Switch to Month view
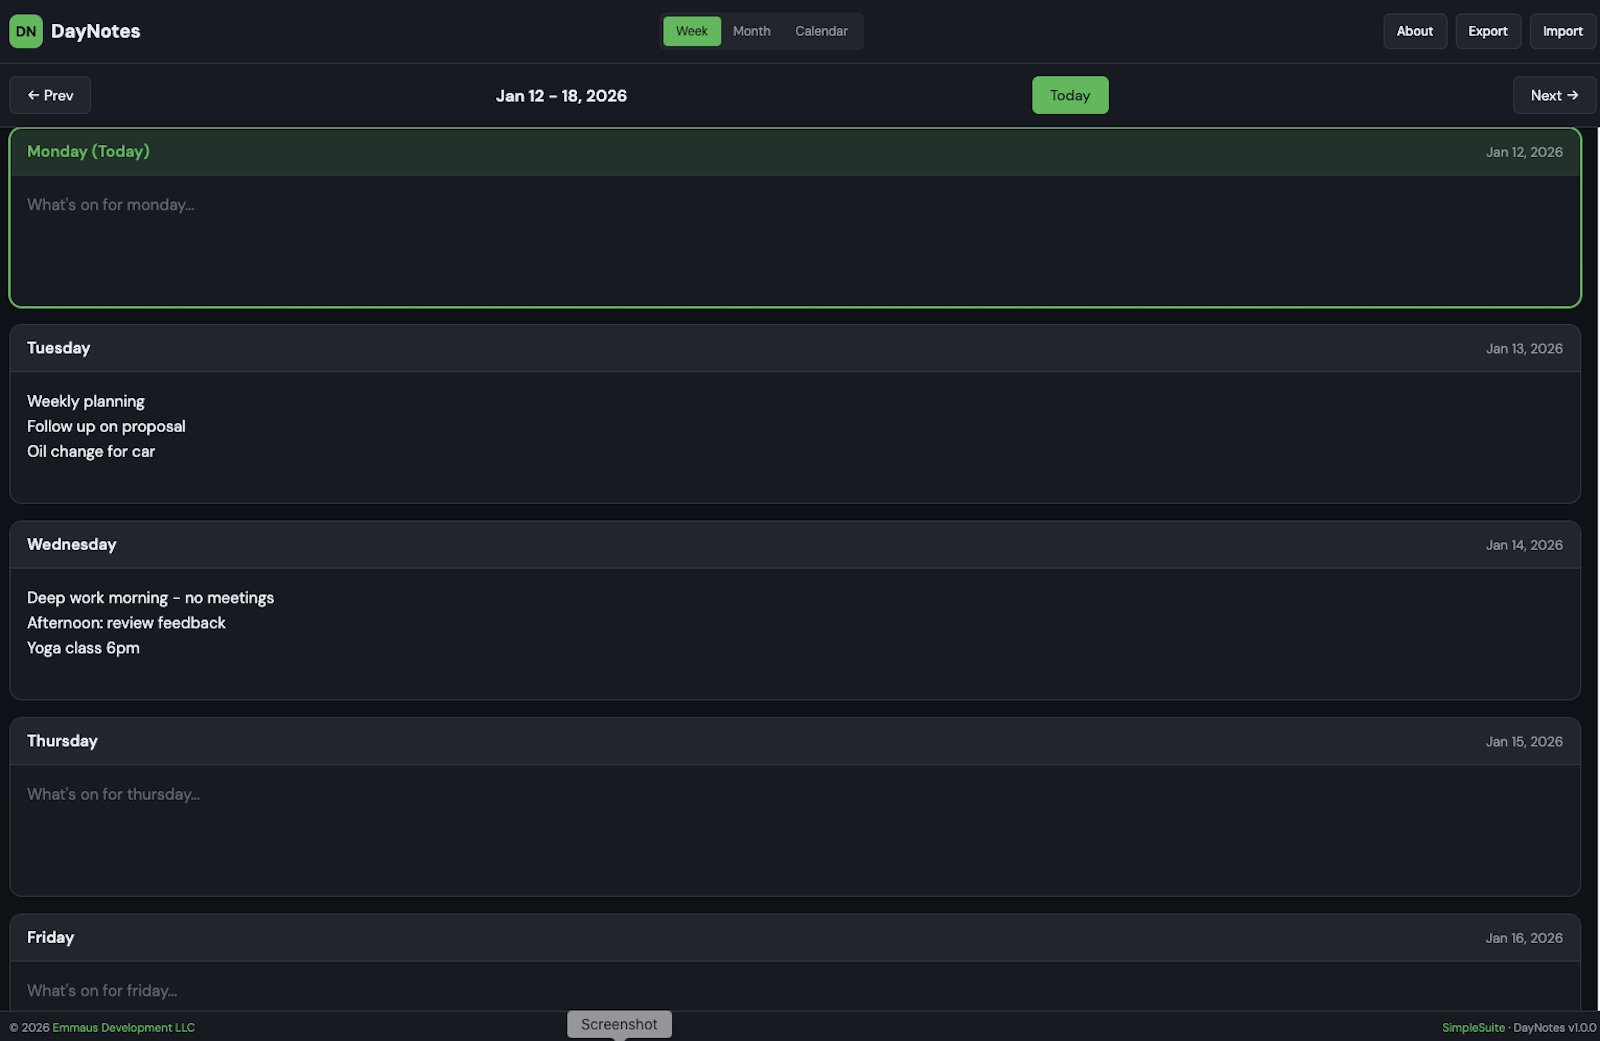Viewport: 1600px width, 1041px height. 751,31
